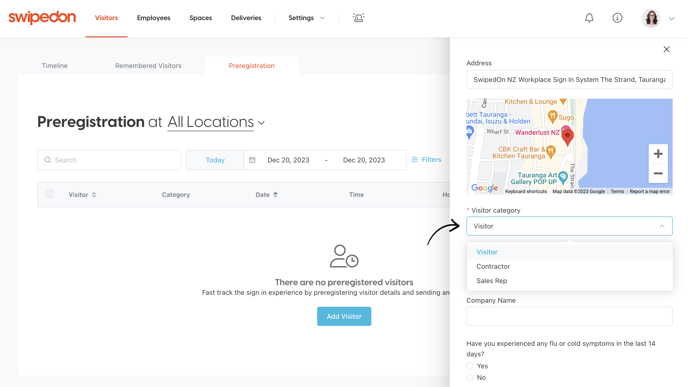Click the Address input field
688x387 pixels.
point(570,79)
